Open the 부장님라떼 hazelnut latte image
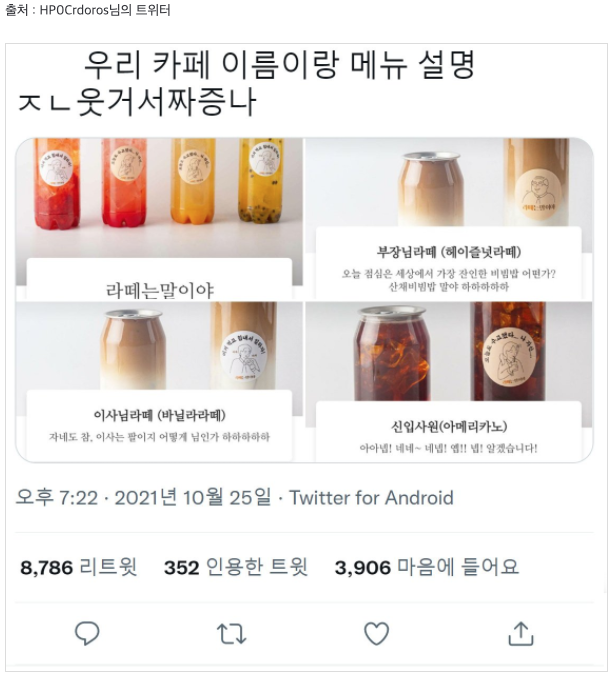 coord(449,219)
